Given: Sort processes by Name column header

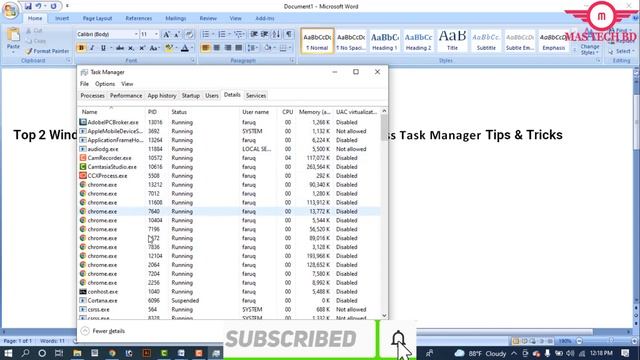Looking at the screenshot, I should (111, 112).
